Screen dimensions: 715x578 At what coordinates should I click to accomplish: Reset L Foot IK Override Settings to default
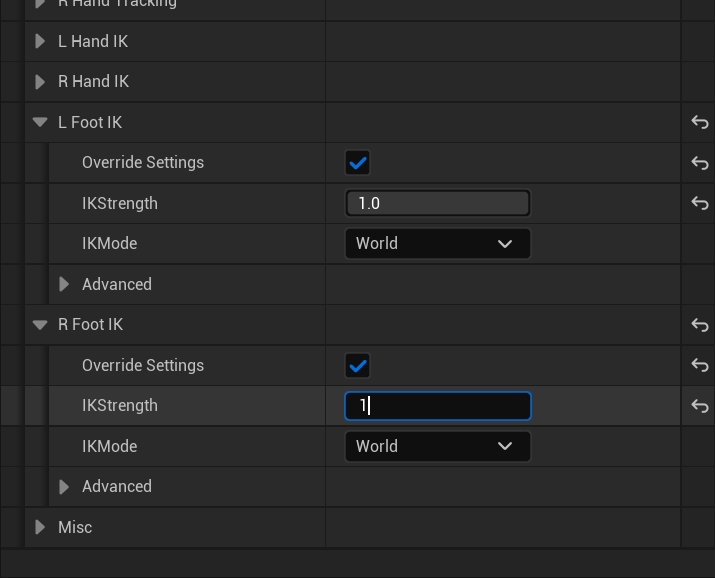click(699, 163)
